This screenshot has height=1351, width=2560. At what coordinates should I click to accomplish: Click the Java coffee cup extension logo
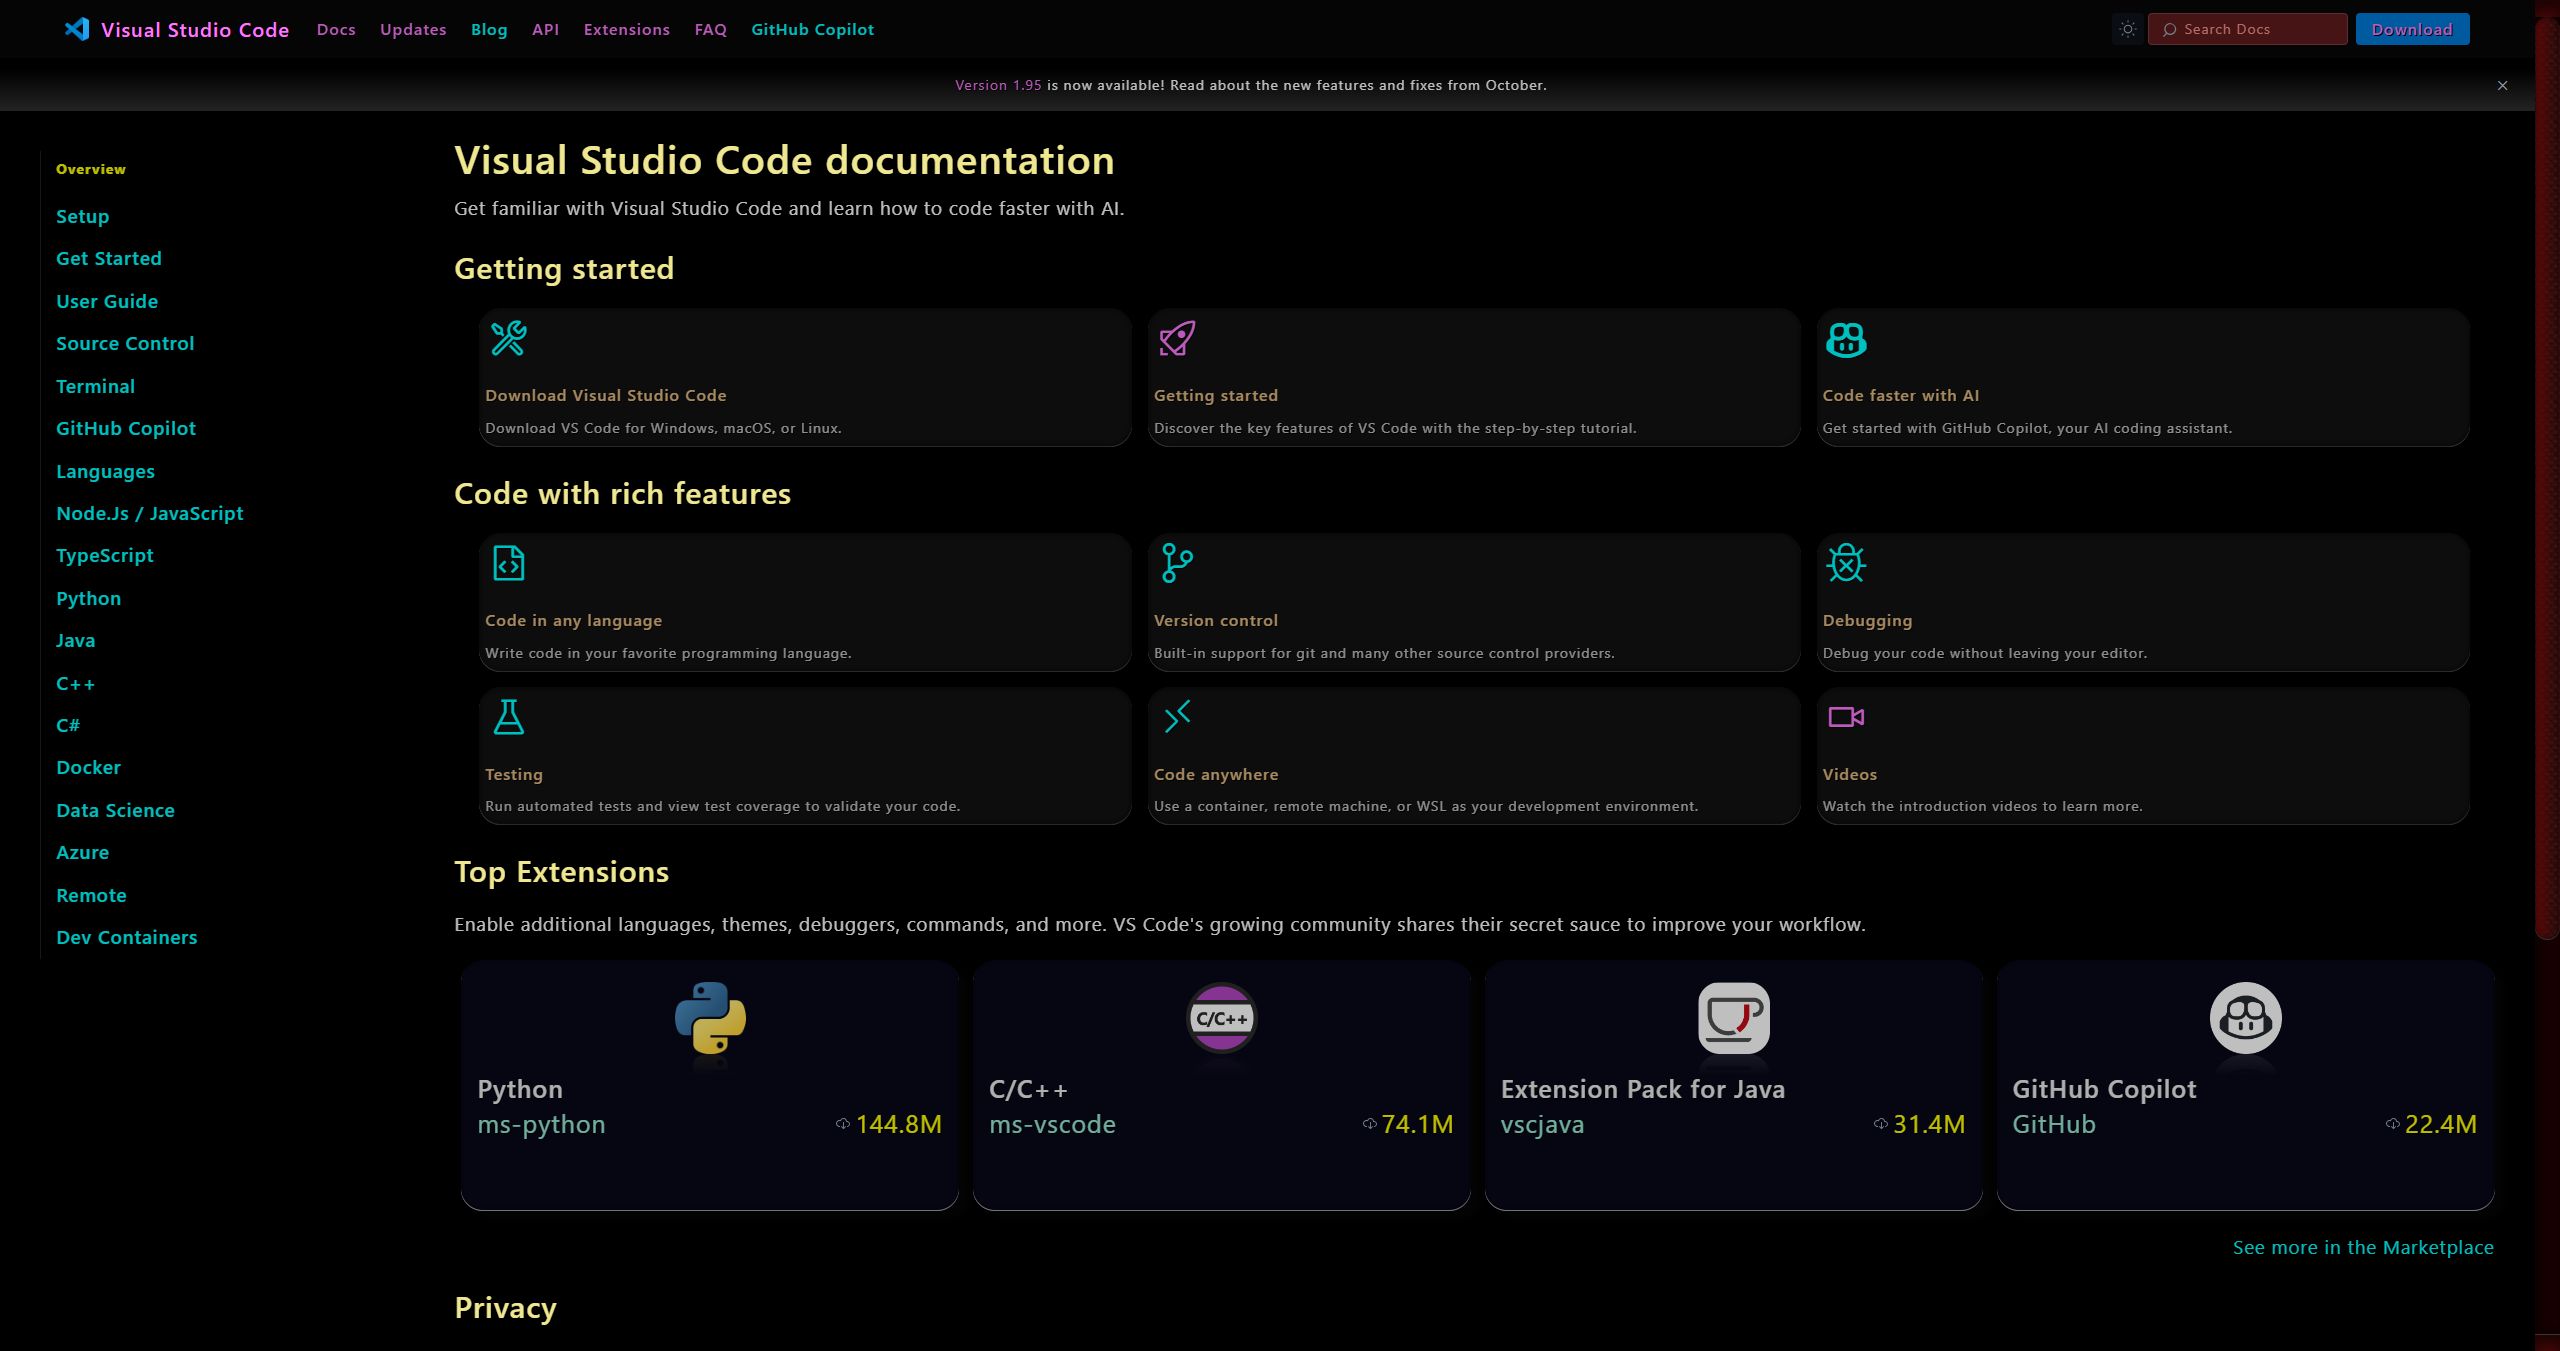coord(1733,1018)
